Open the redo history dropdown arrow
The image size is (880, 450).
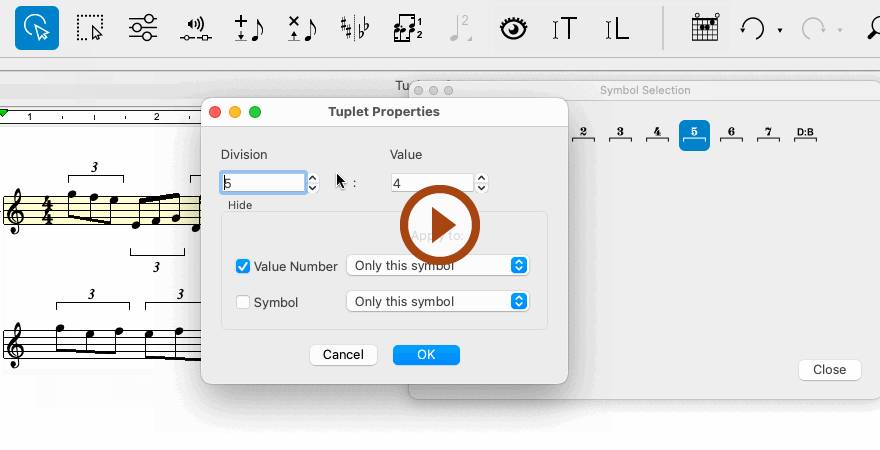(840, 30)
